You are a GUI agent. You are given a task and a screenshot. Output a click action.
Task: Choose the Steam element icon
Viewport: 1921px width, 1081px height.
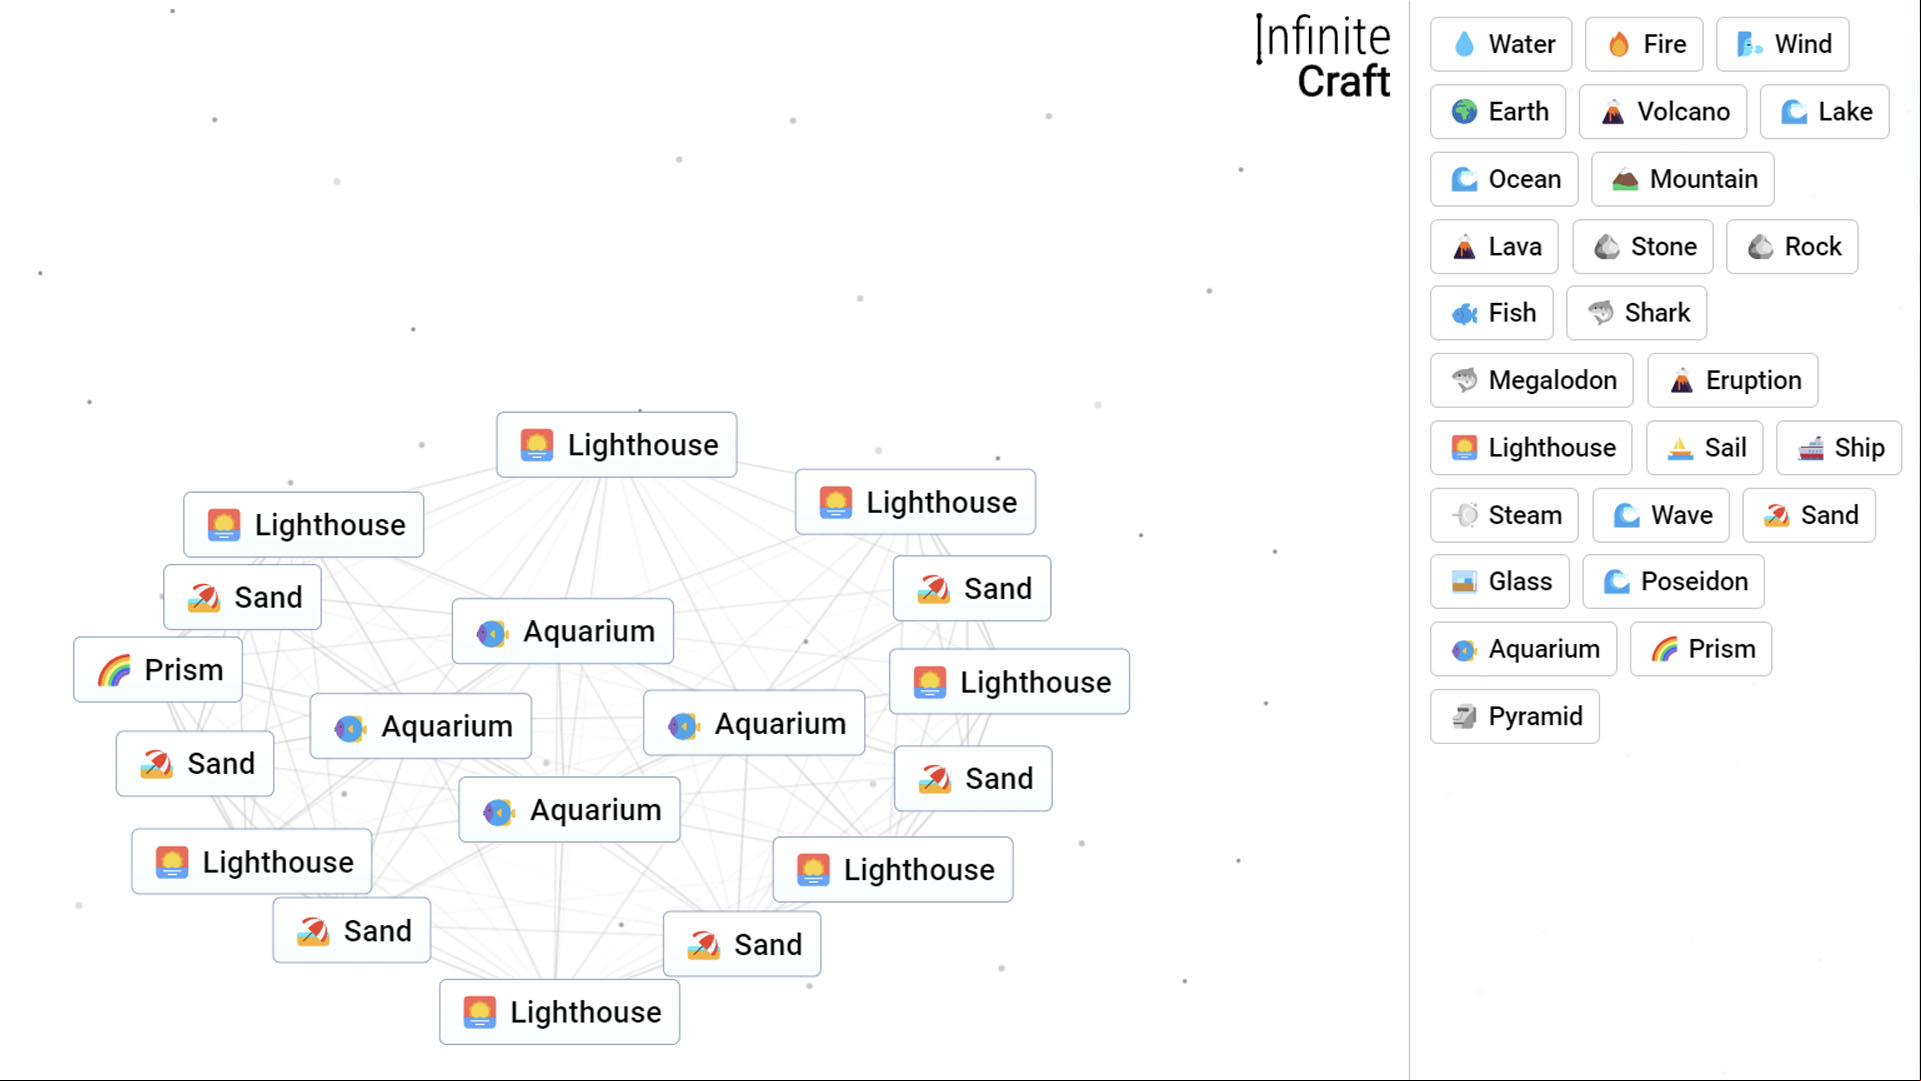[x=1464, y=515]
